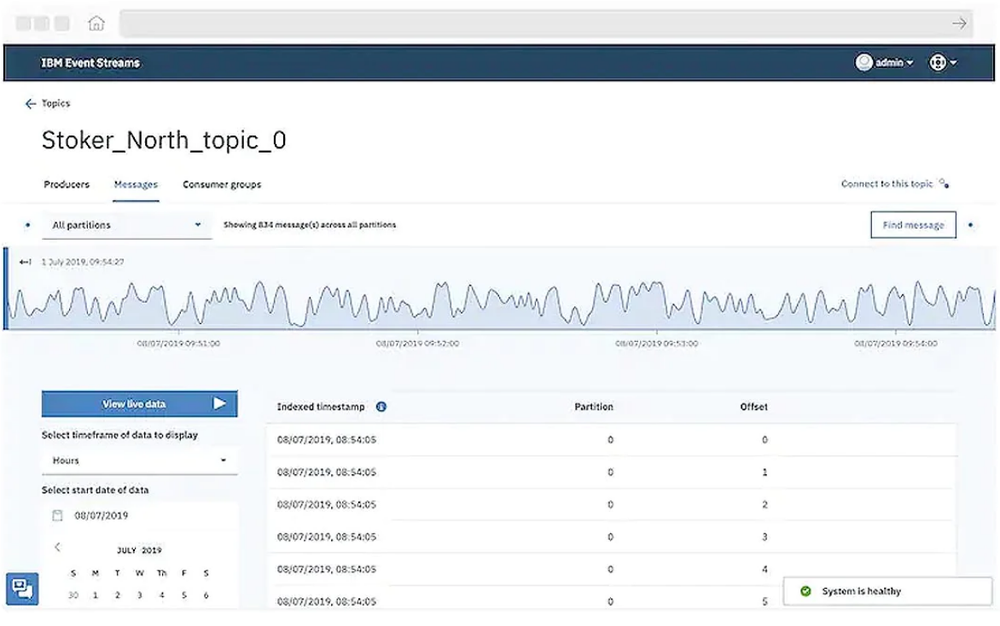Click the jump-to-start arrow icon on timeline
1000x626 pixels.
click(x=25, y=262)
